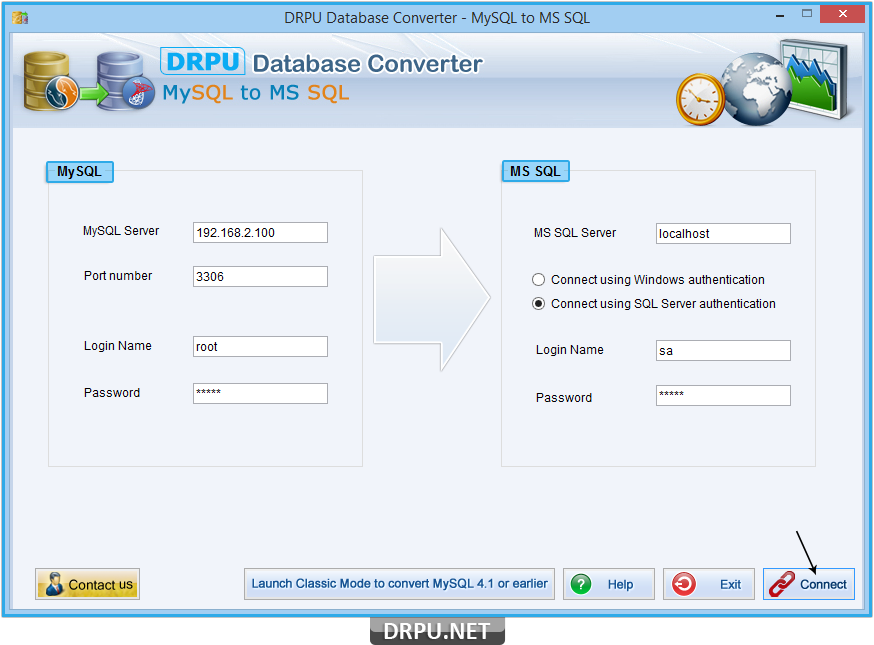874x645 pixels.
Task: Click the MS SQL group box header label
Action: pos(536,171)
